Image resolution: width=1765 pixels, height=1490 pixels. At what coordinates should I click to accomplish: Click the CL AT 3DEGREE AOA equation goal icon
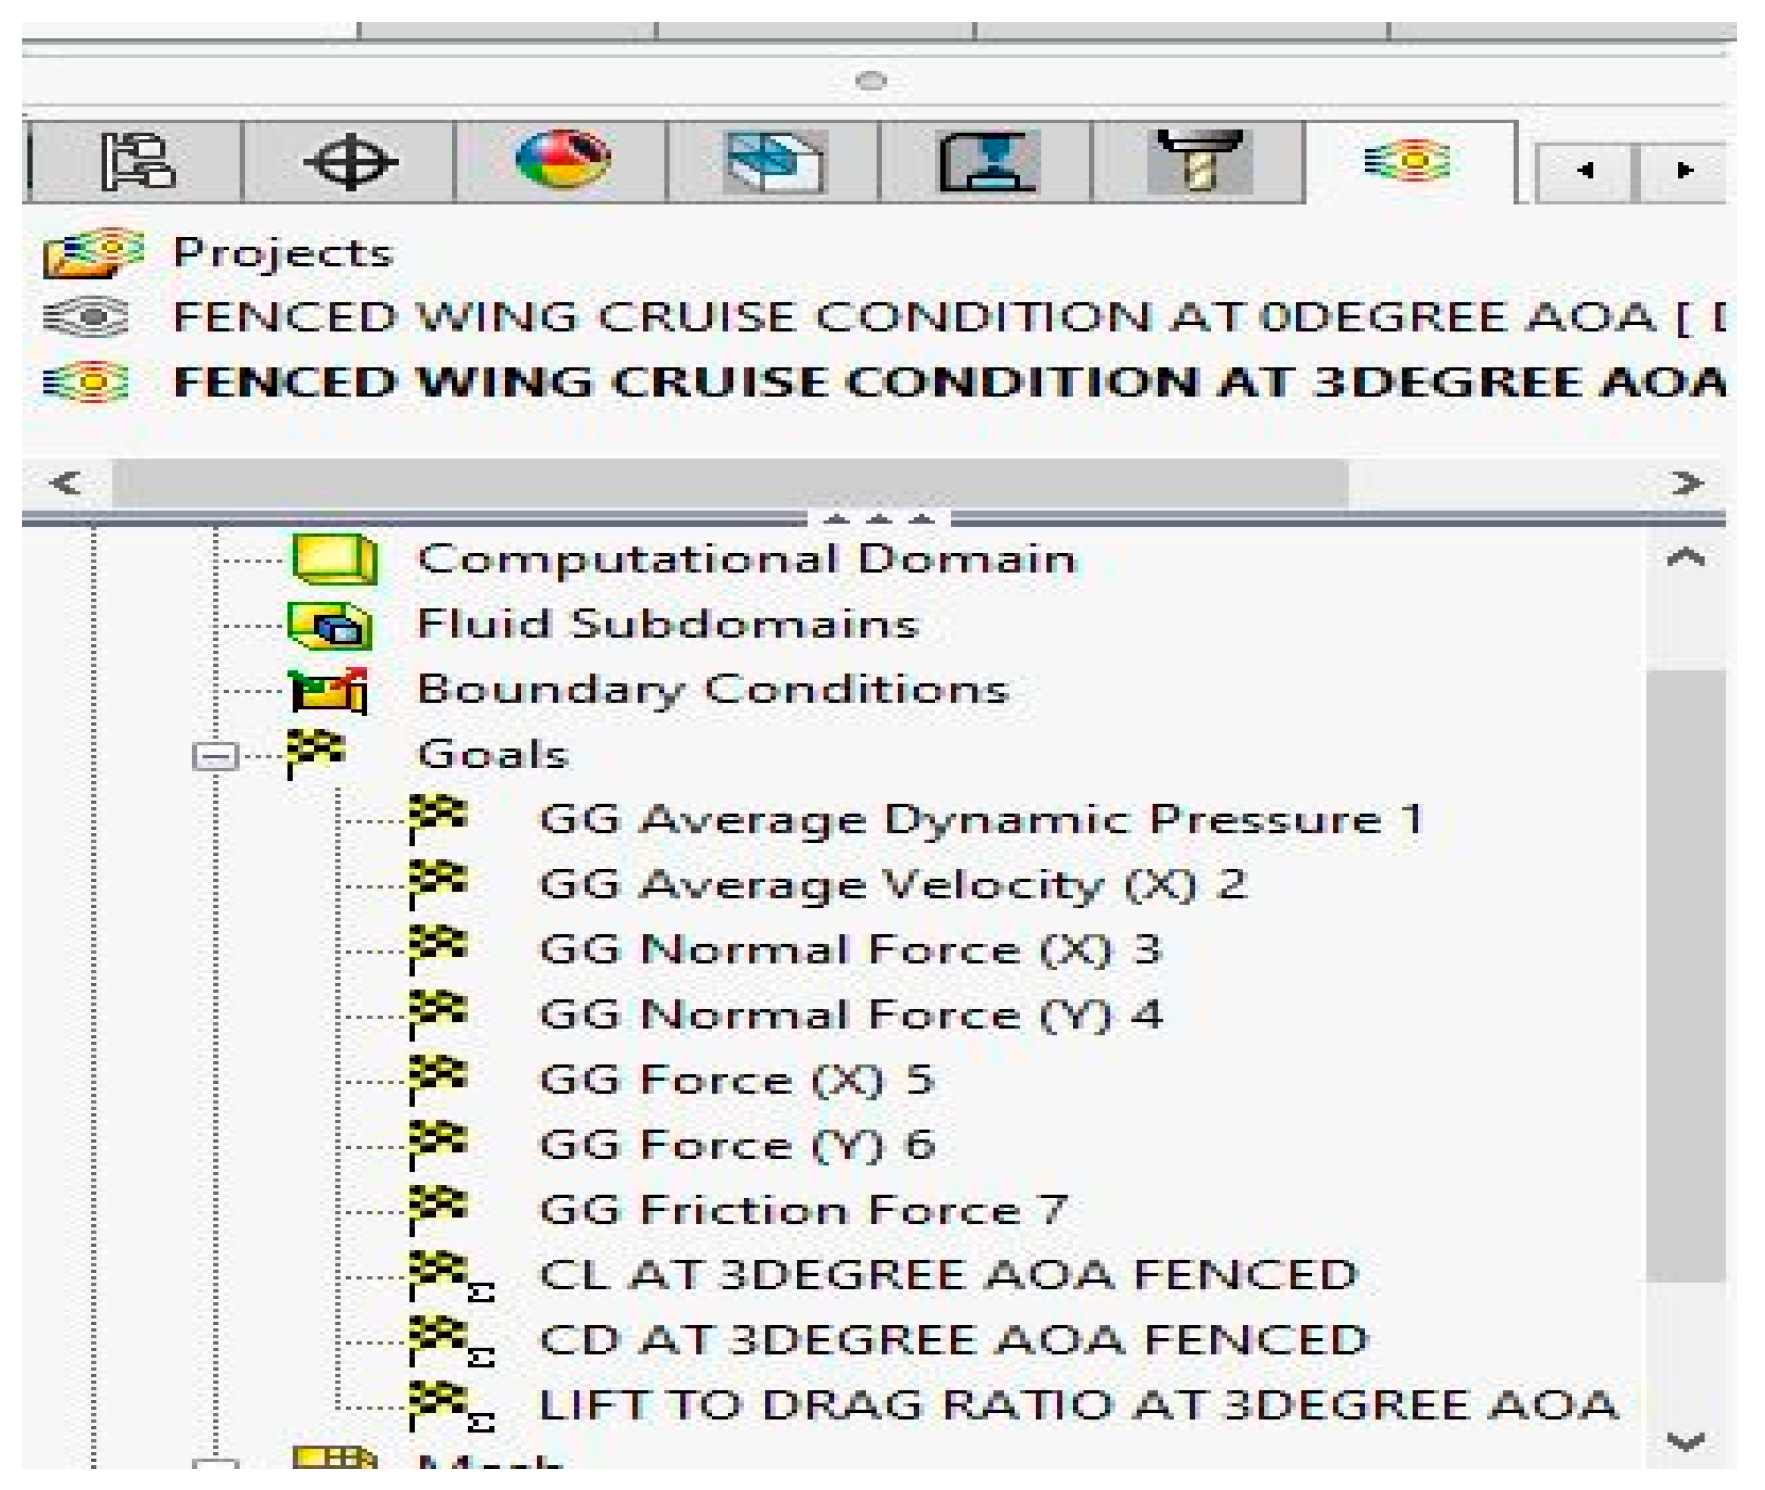coord(448,1276)
